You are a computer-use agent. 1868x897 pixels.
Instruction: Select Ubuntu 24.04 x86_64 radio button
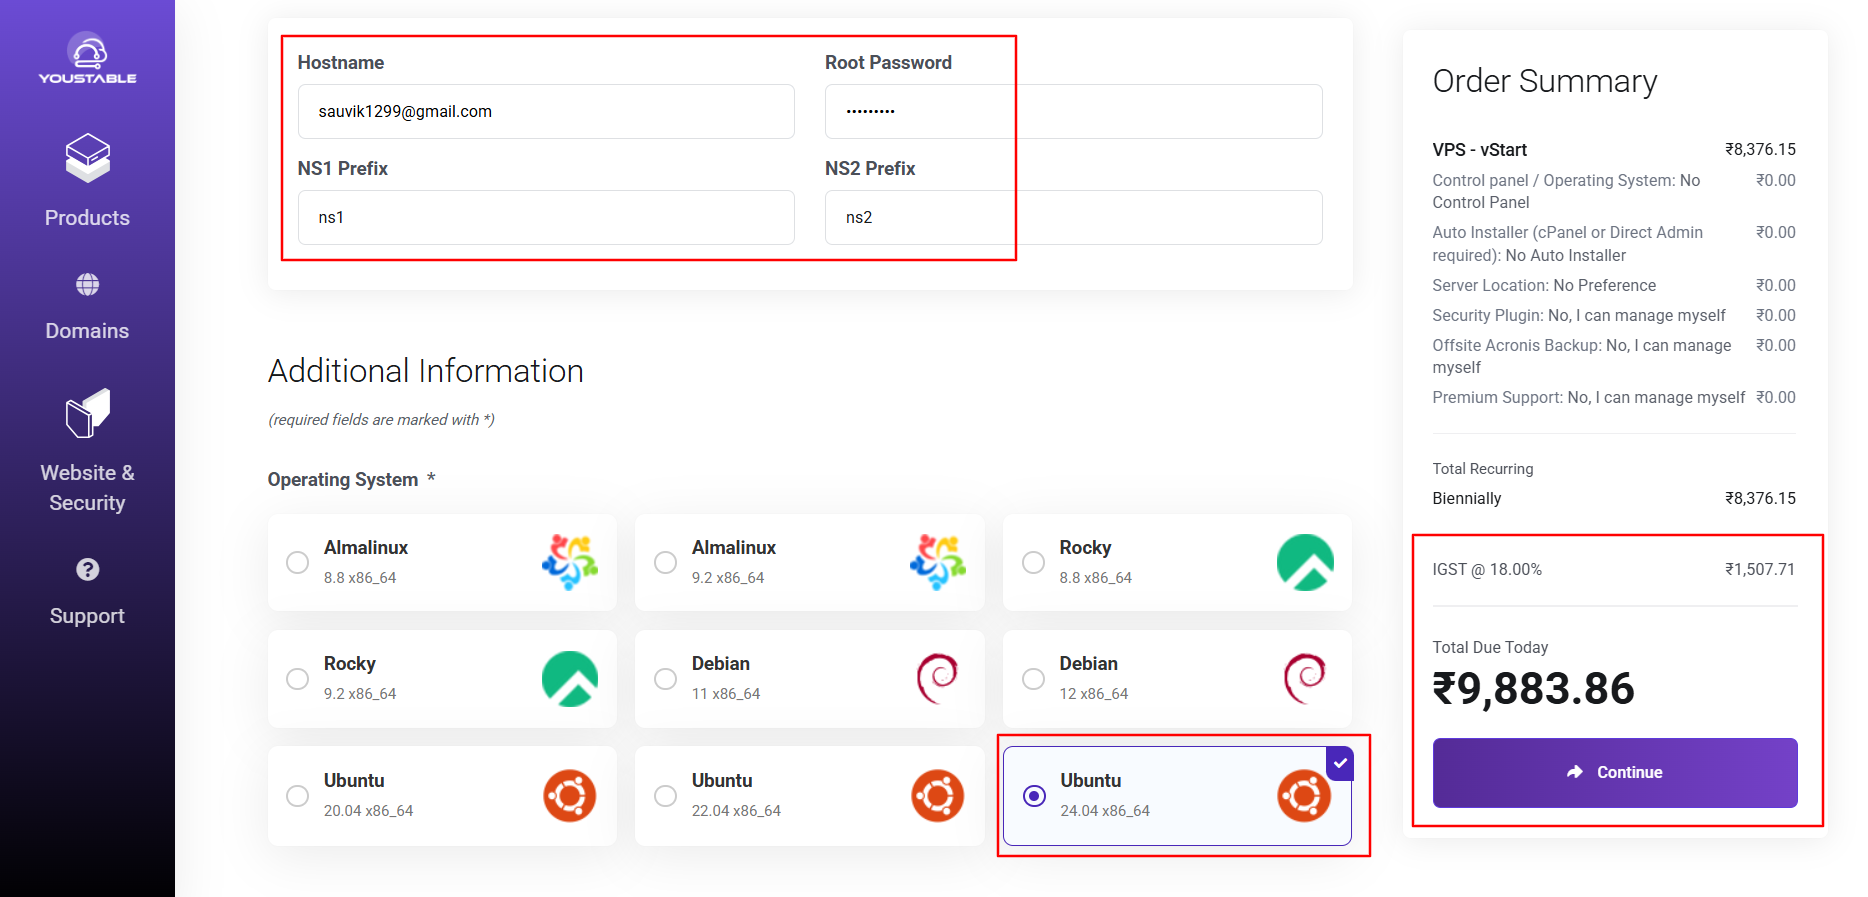click(x=1034, y=796)
